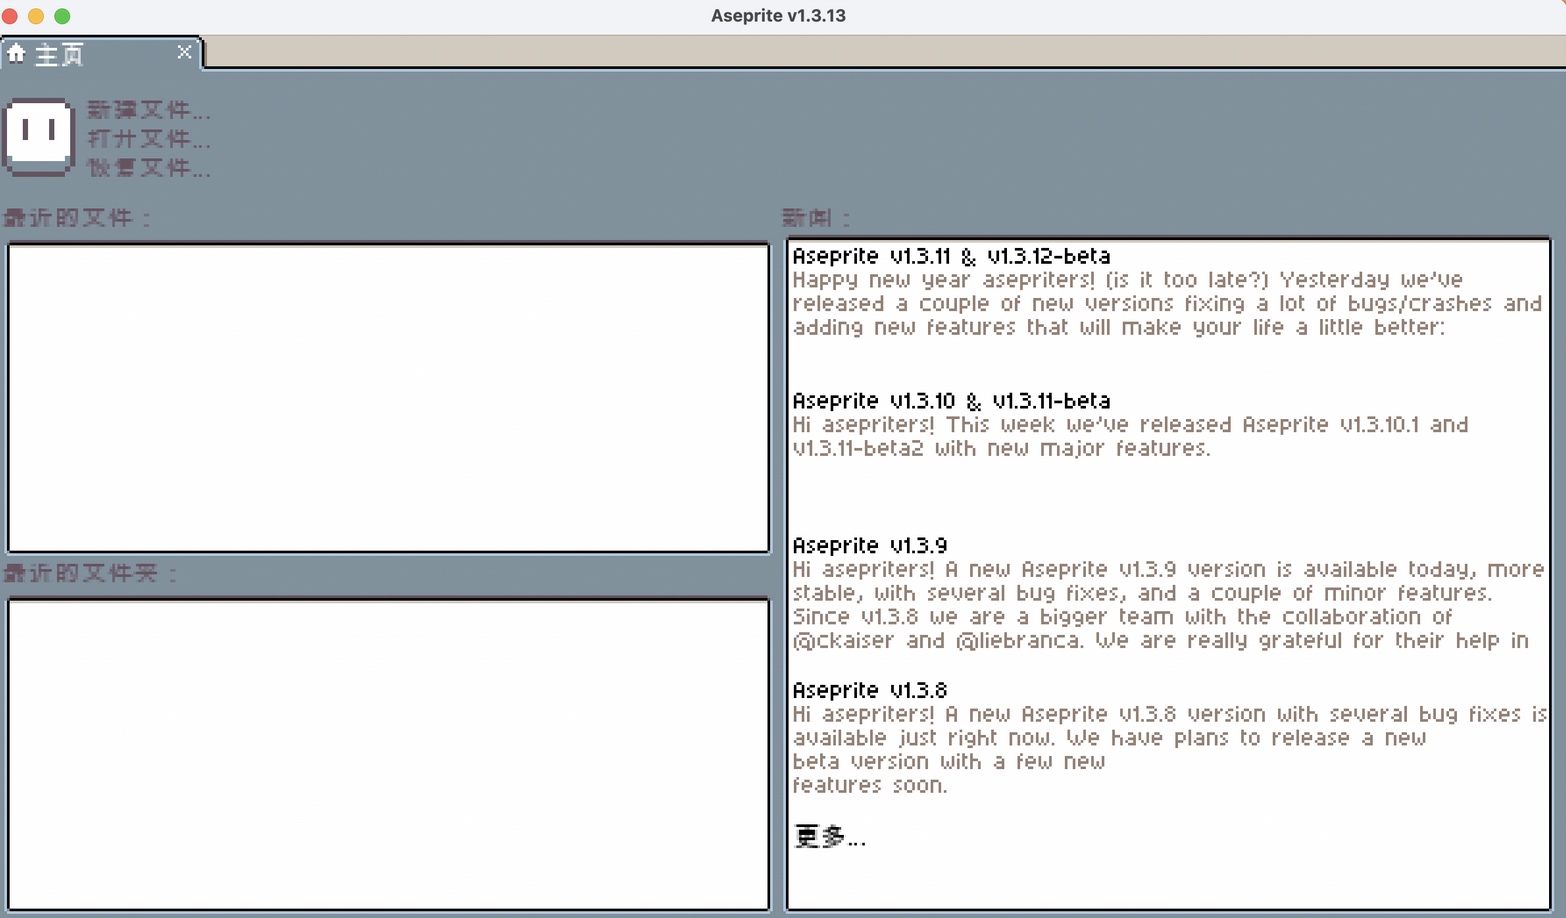Open news headline Aseprite v1.3.11 & v1.3.12-beta

click(x=951, y=256)
